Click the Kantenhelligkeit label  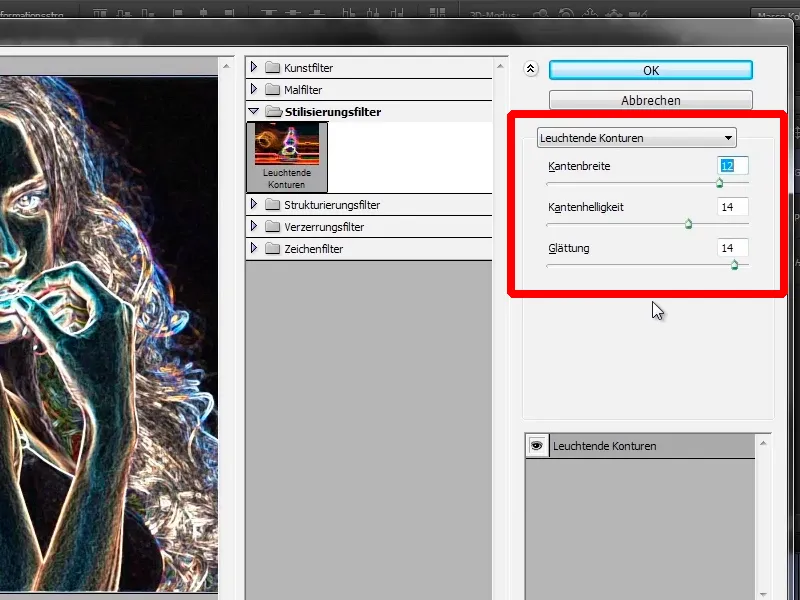[x=586, y=207]
